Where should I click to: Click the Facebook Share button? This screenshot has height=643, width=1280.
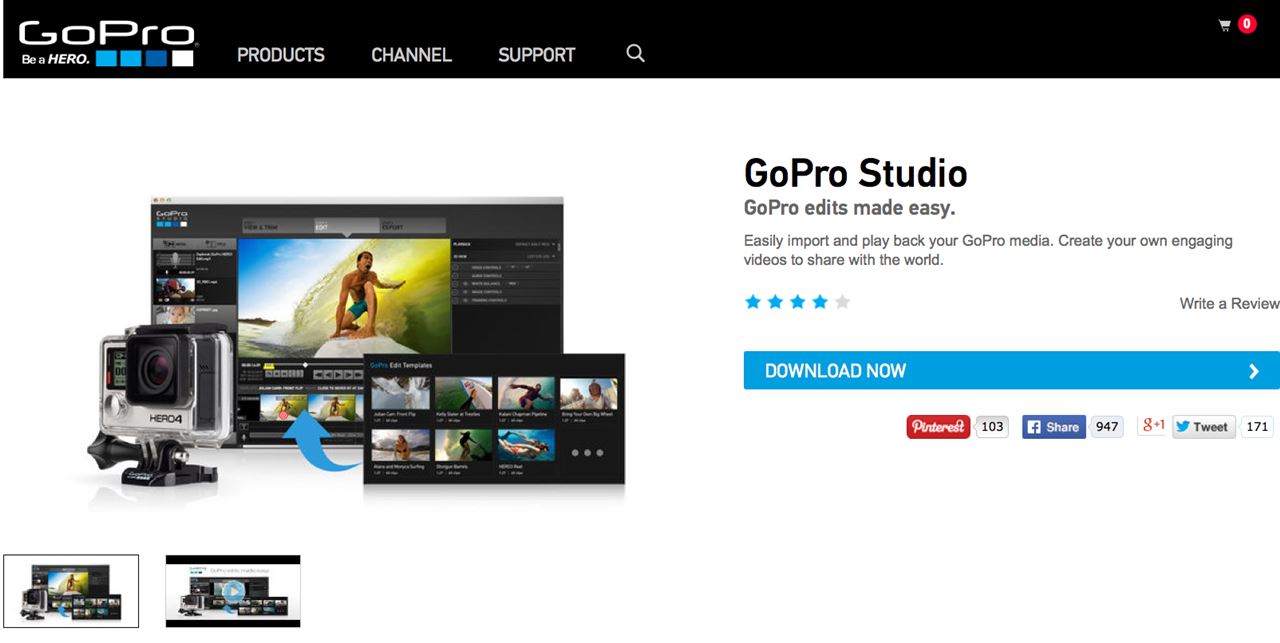(x=1054, y=427)
